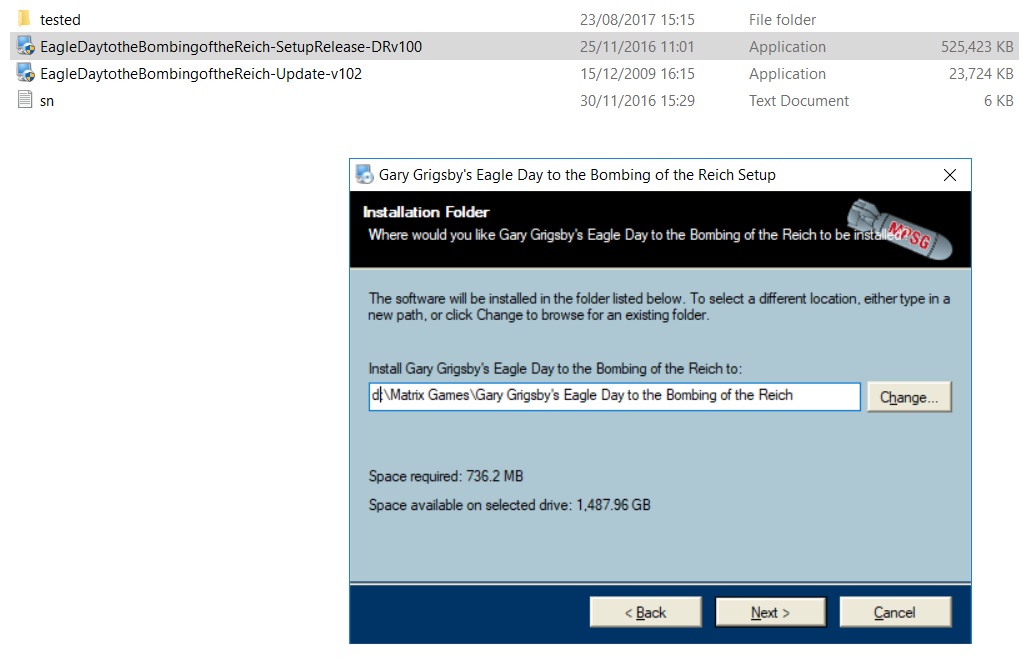Click the date 15/12/2009 16:15
The image size is (1029, 663).
tap(637, 74)
